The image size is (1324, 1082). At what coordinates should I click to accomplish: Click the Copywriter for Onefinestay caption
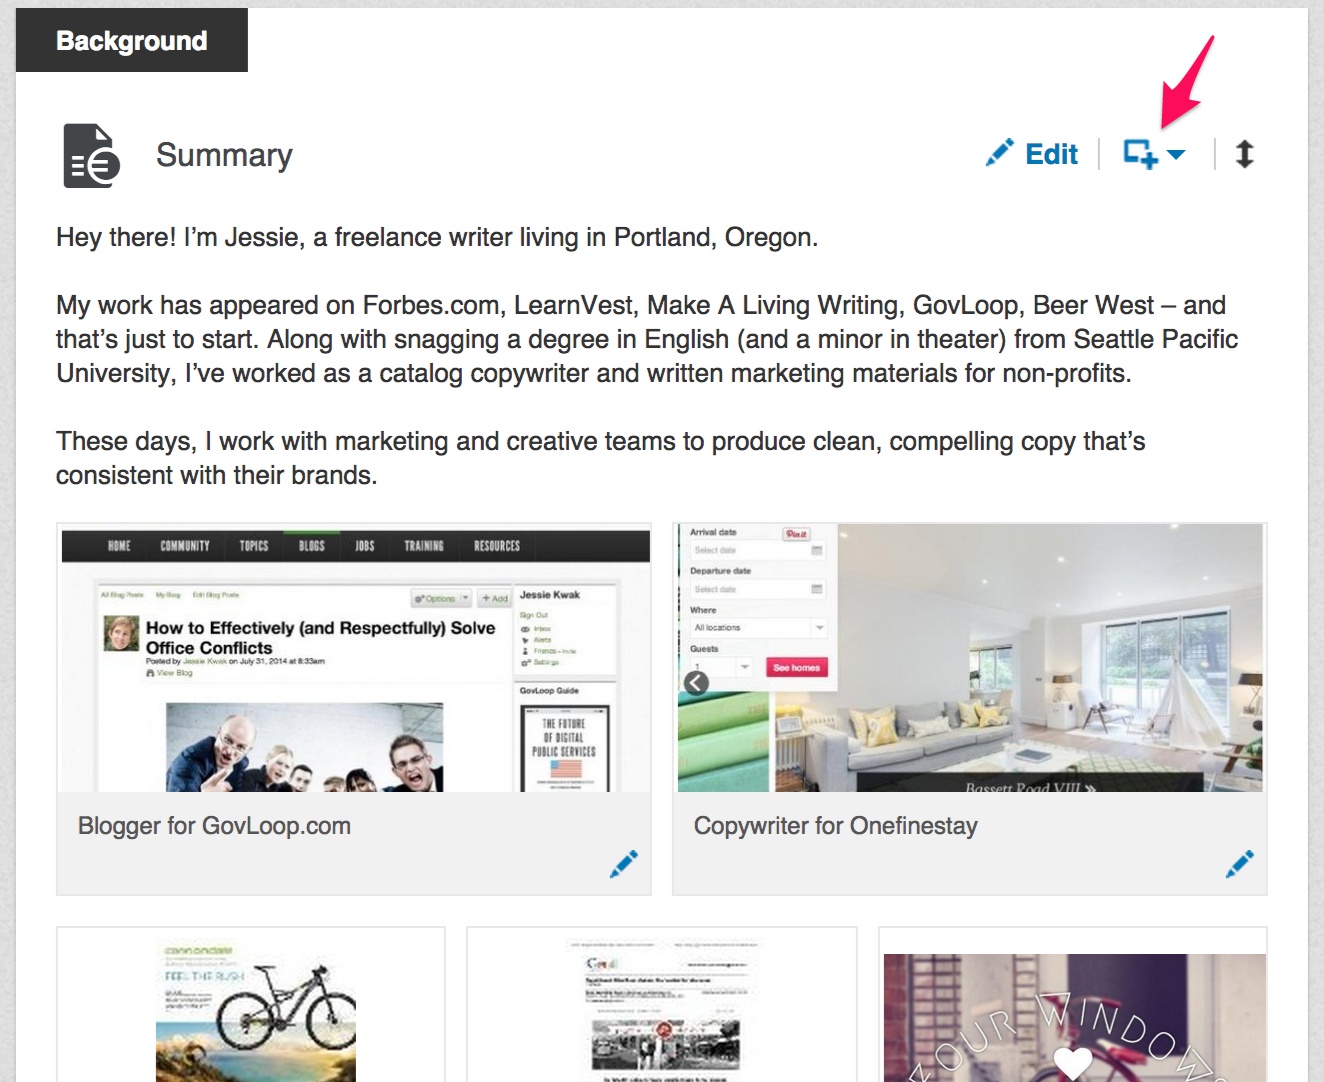tap(836, 826)
